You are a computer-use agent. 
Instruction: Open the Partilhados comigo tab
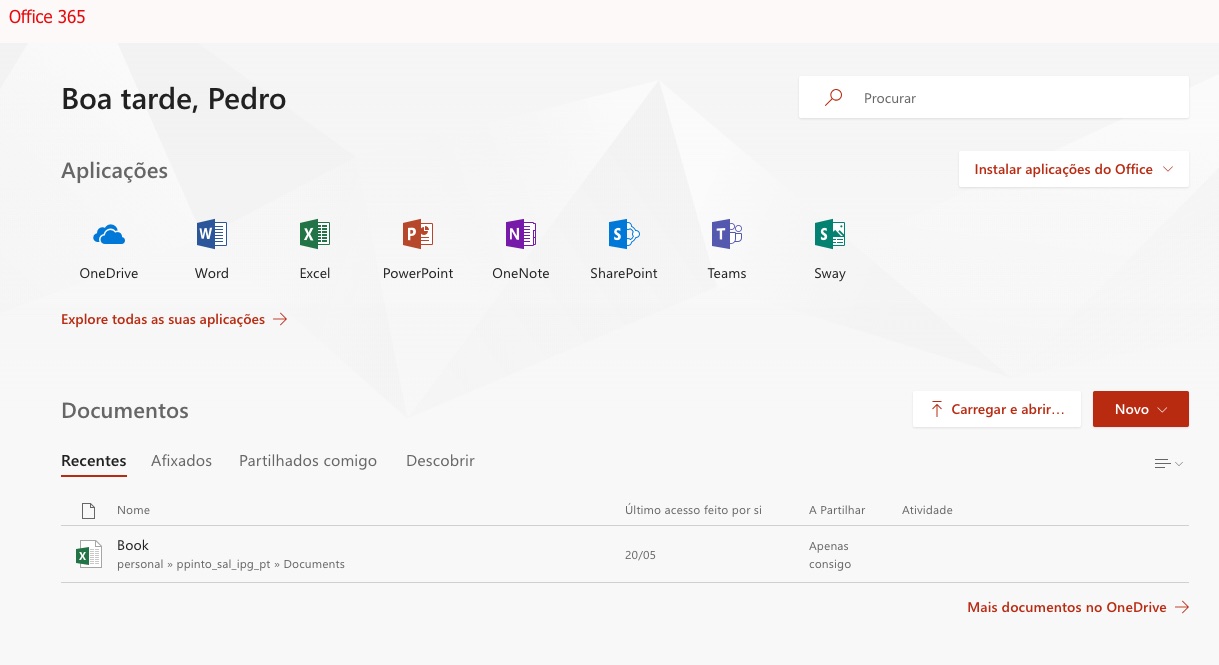point(307,460)
